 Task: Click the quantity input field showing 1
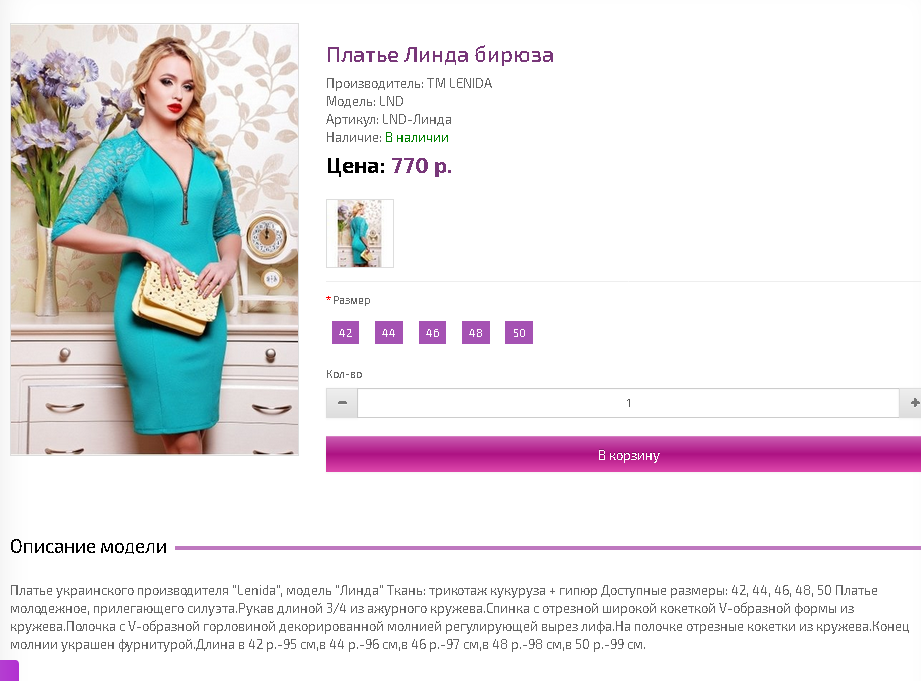coord(628,403)
